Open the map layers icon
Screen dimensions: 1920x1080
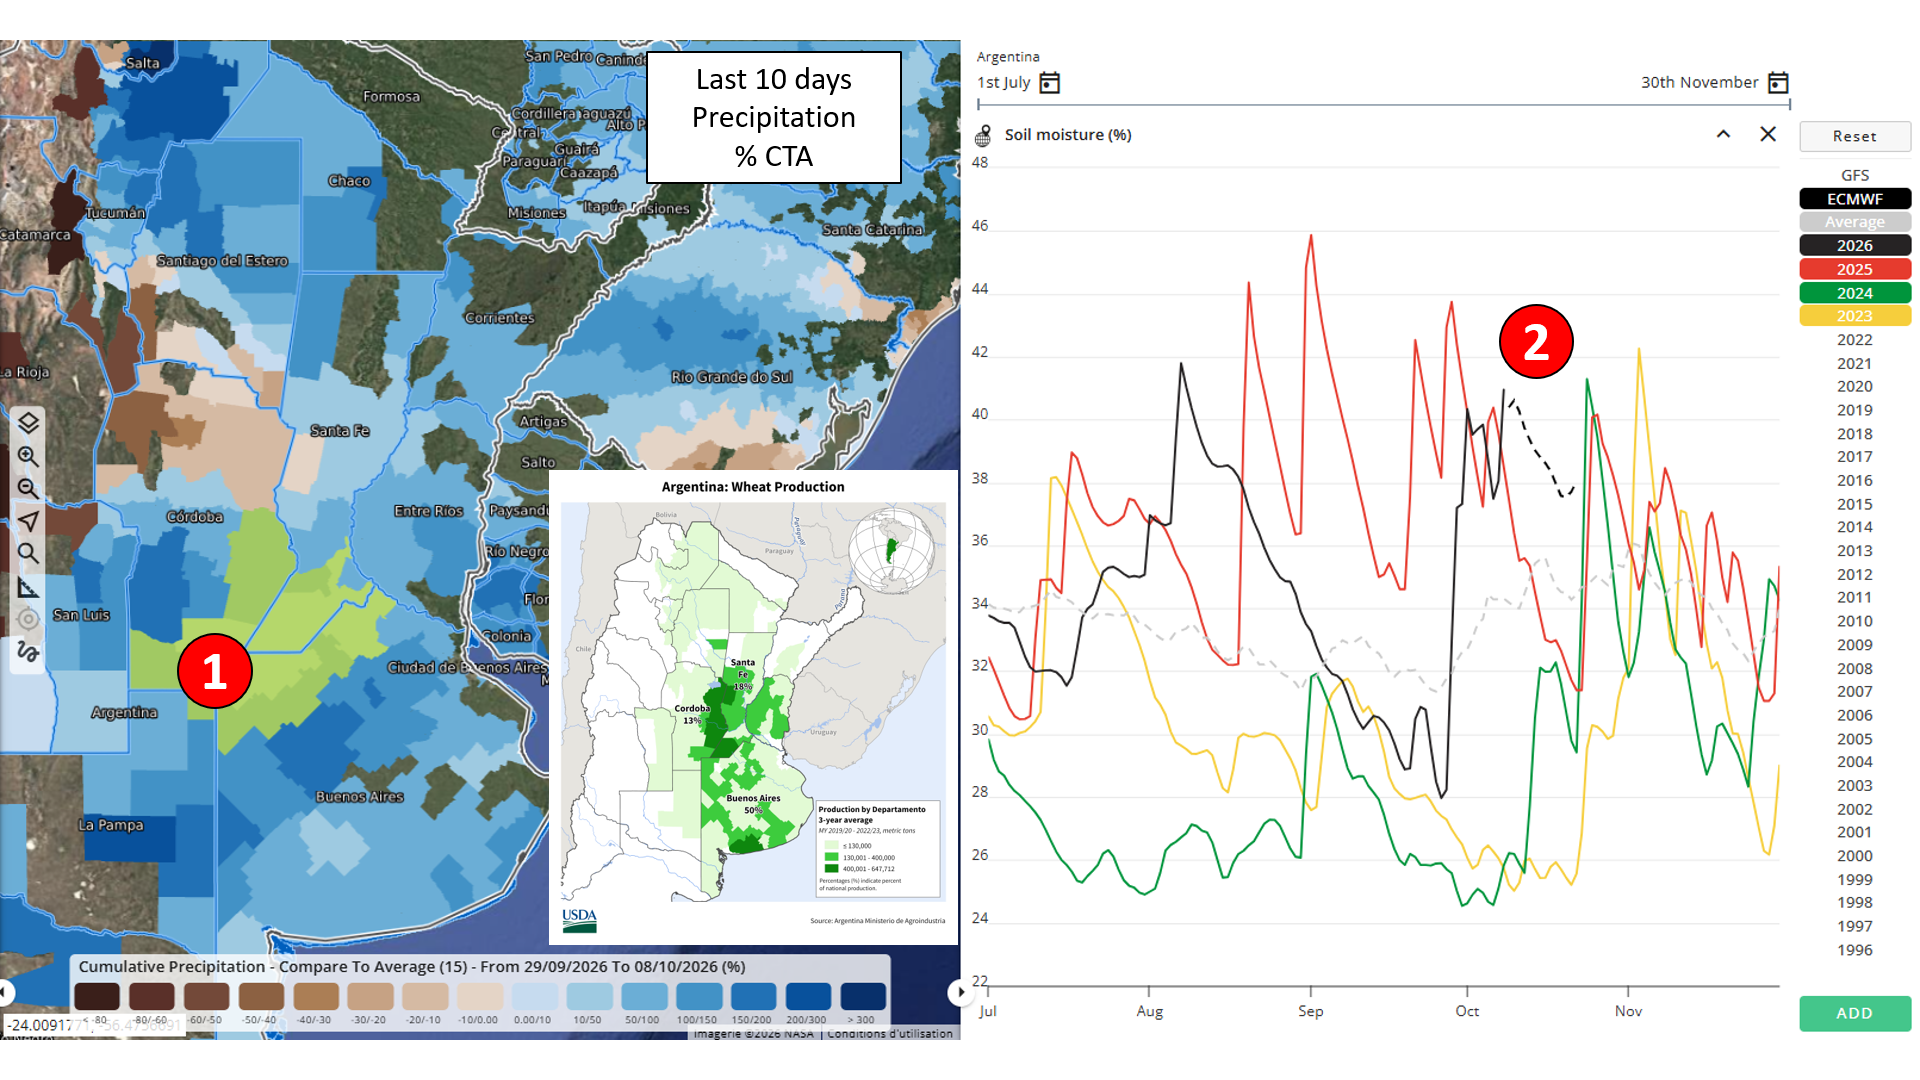coord(28,423)
